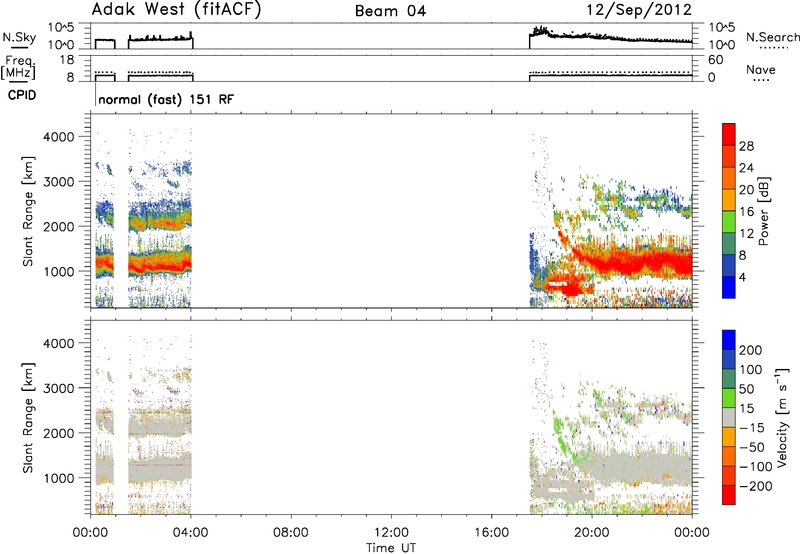Click the "18" frequency axis tick label
800x554 pixels.
tap(67, 60)
